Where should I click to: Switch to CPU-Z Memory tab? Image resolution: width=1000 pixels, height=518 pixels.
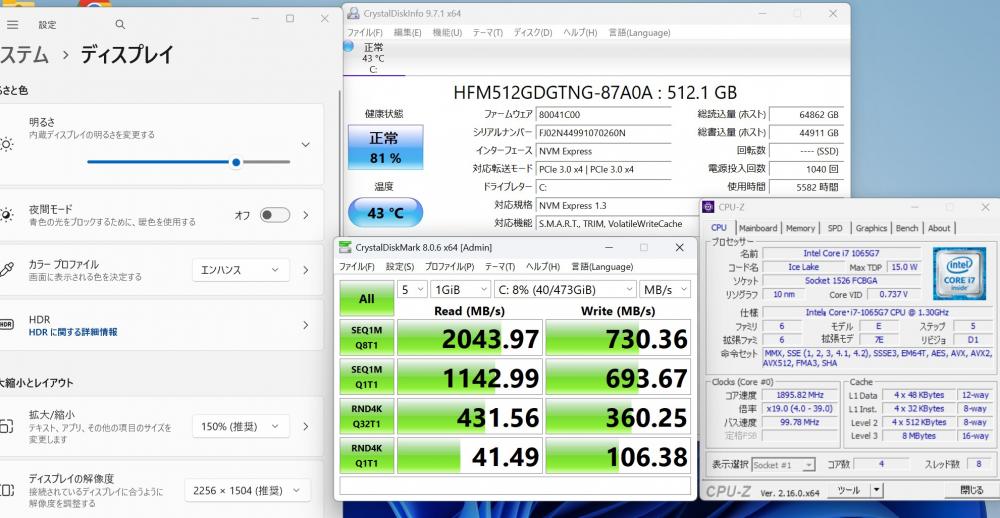pos(800,228)
